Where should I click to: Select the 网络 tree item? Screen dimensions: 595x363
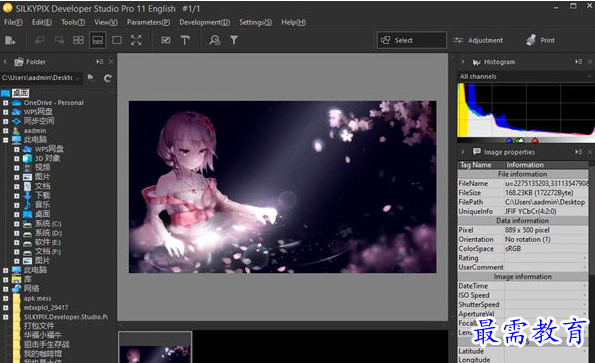tap(31, 289)
